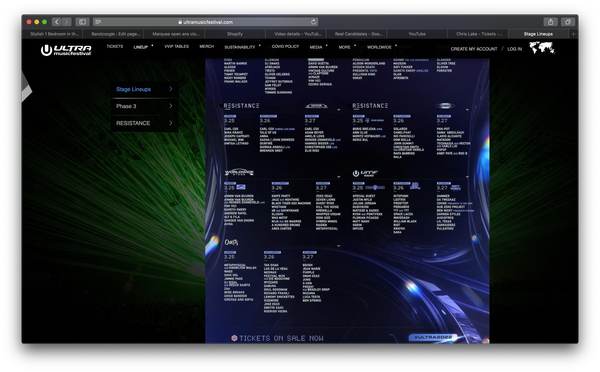Switch to the Reel Candidates tab

pos(358,34)
